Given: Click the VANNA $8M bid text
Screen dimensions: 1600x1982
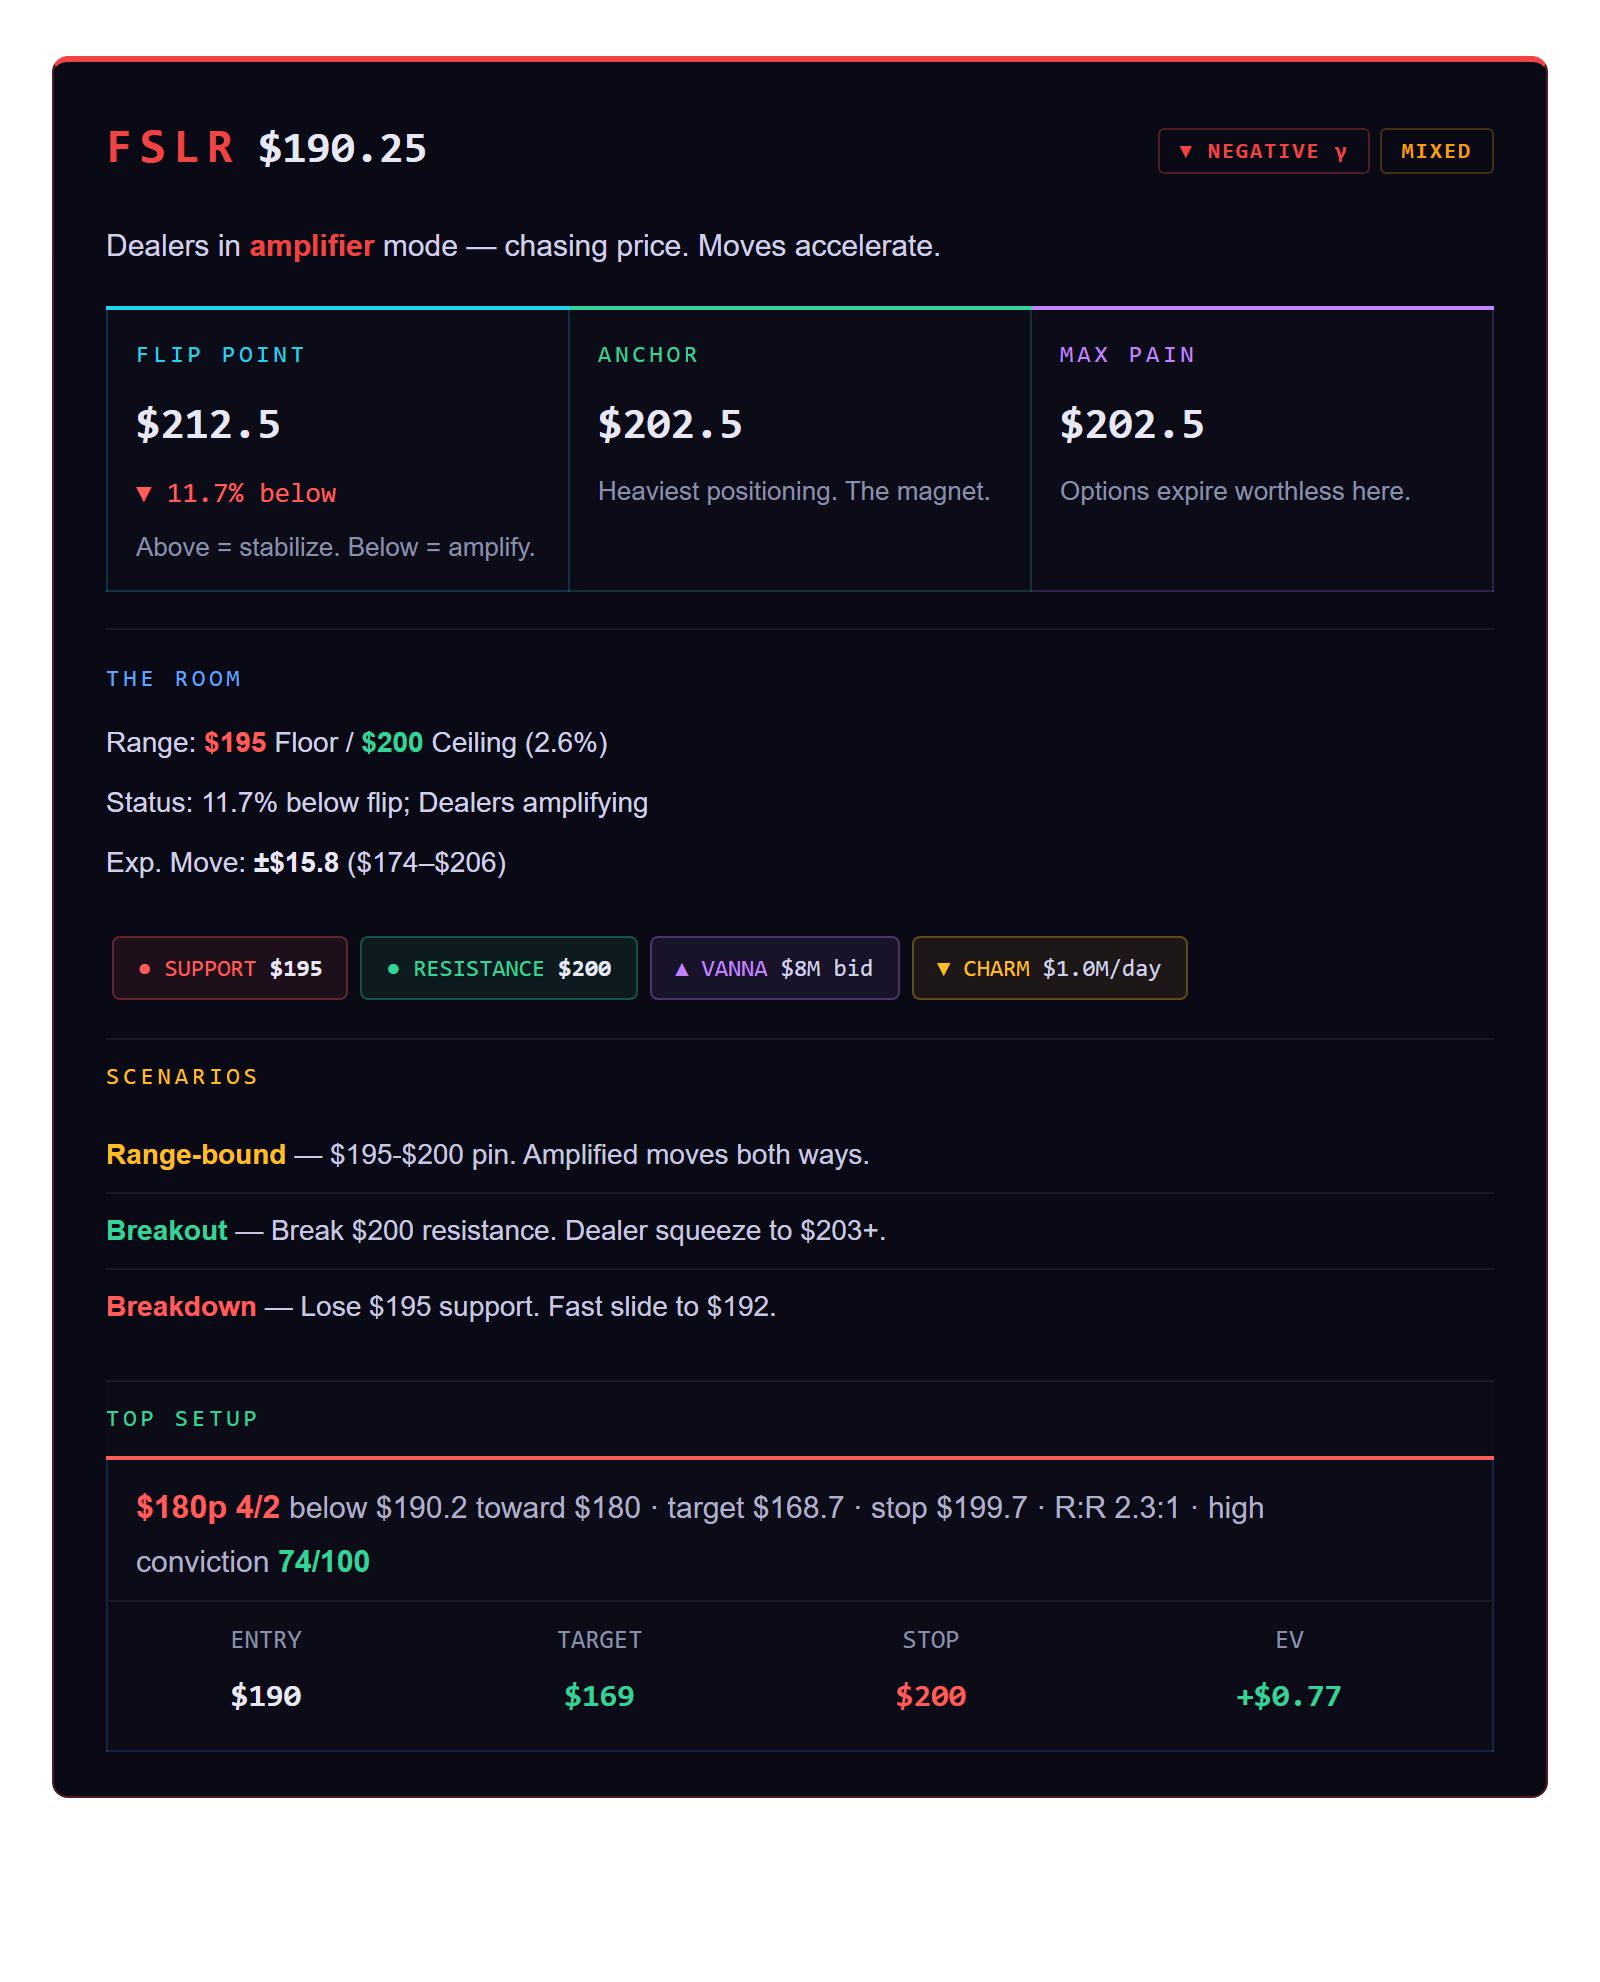Looking at the screenshot, I should (x=787, y=969).
